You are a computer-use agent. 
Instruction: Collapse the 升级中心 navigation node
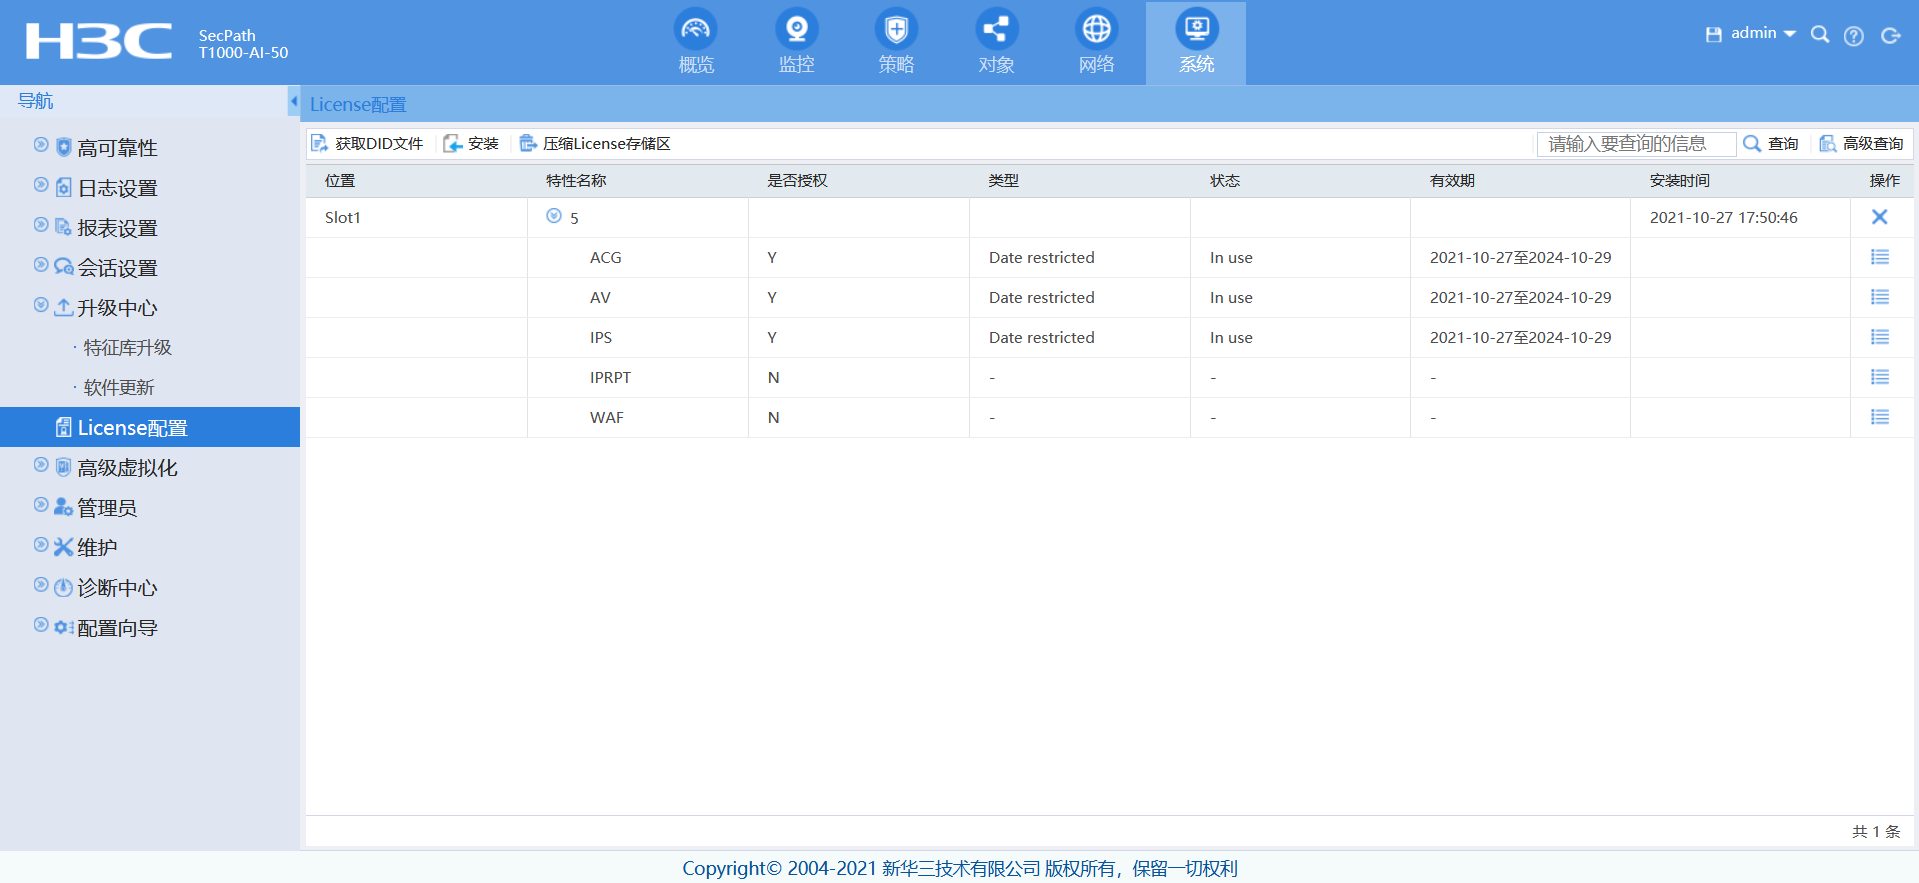tap(41, 305)
